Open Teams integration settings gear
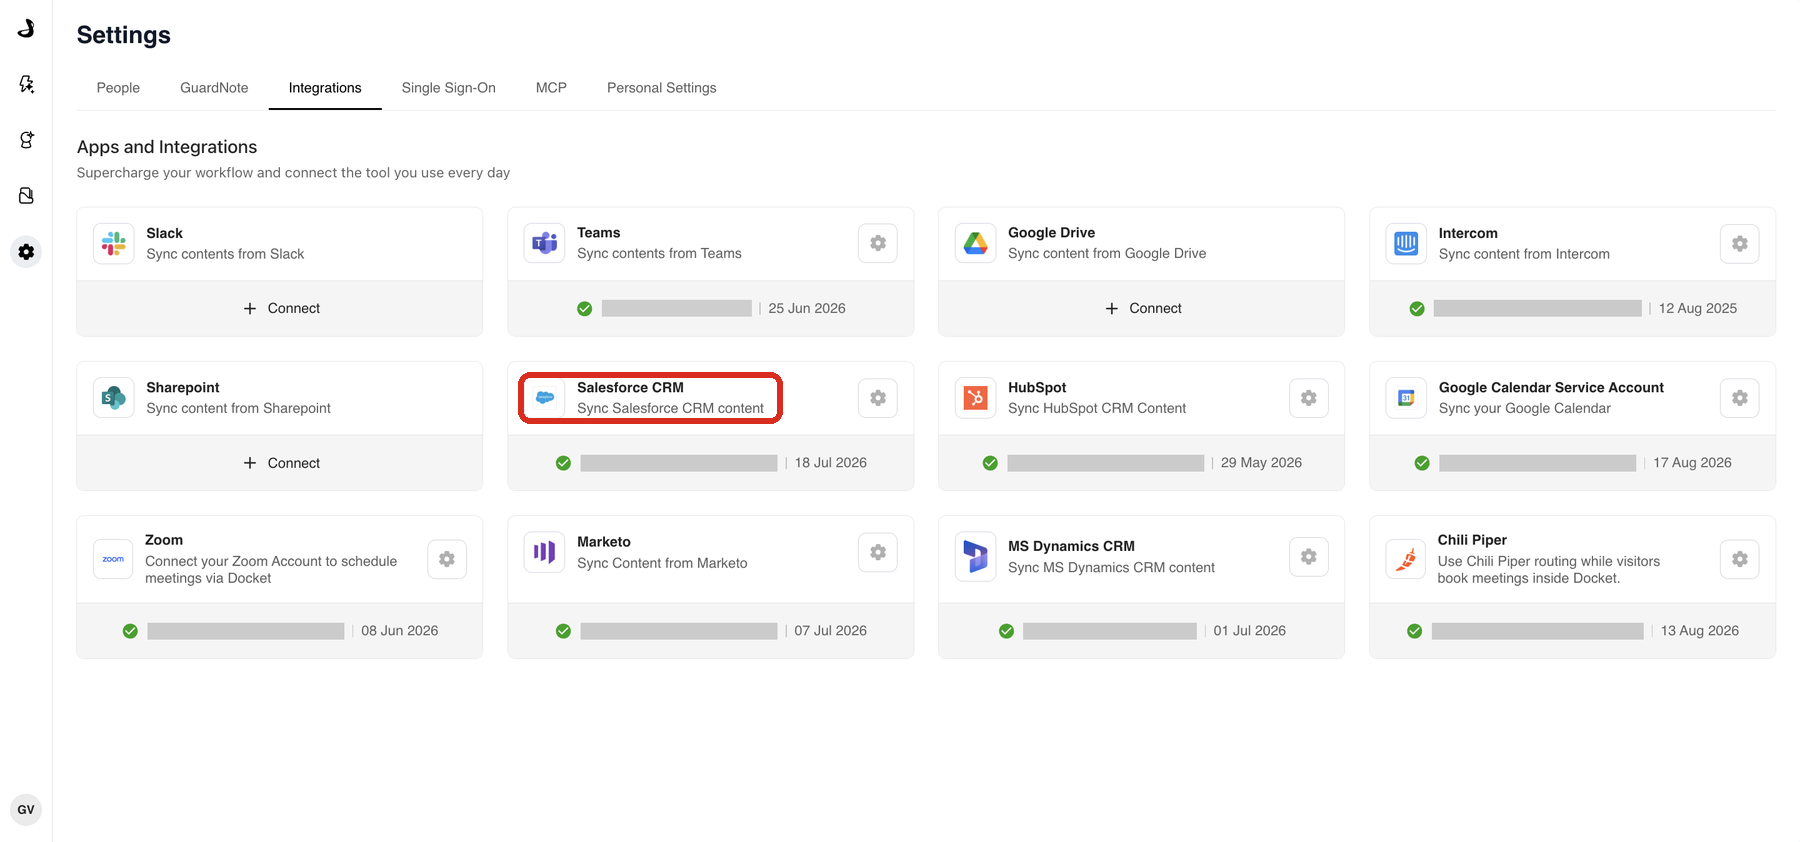This screenshot has width=1800, height=842. (878, 243)
